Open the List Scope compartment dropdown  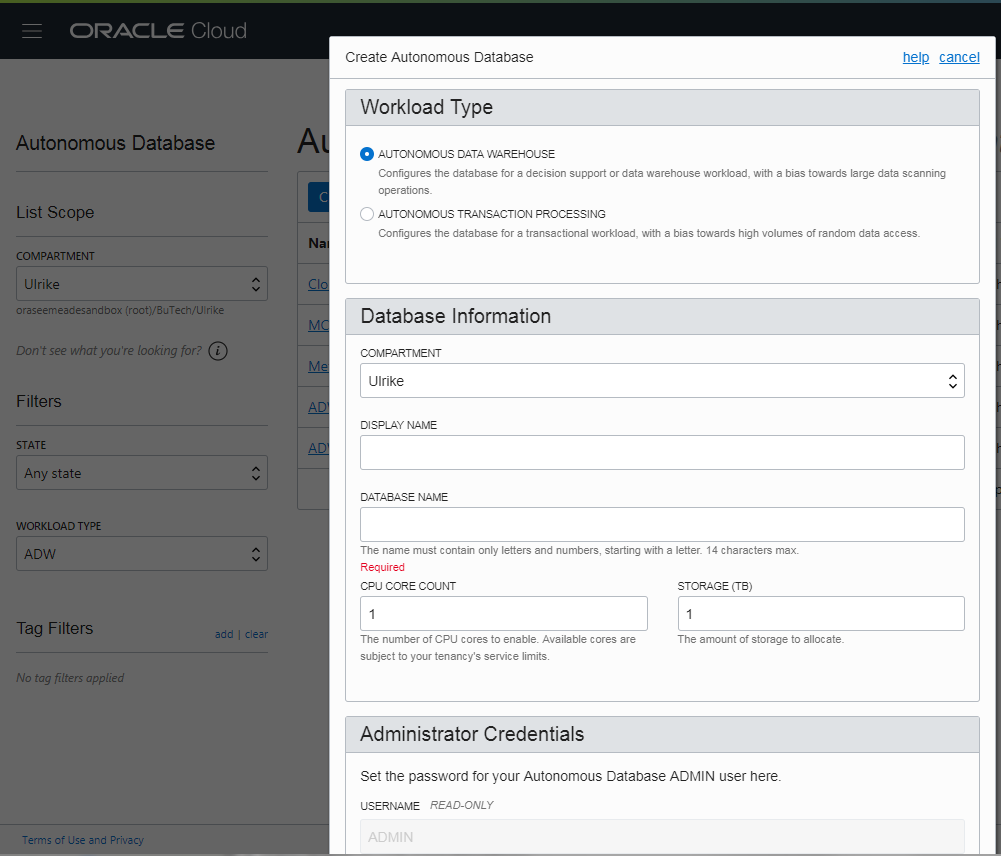(x=142, y=284)
